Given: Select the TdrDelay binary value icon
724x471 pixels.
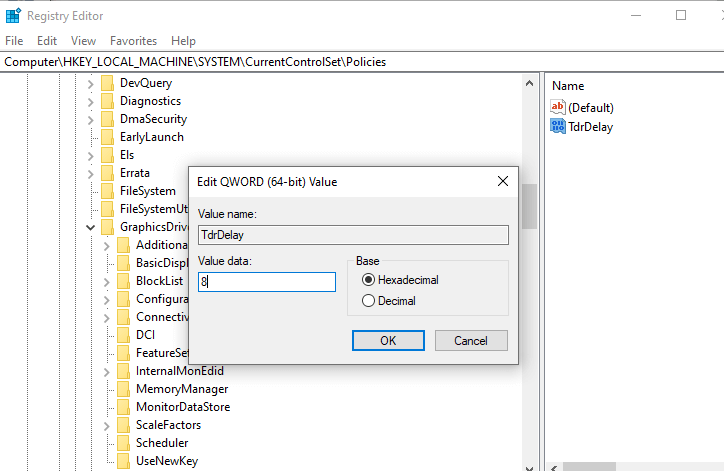Looking at the screenshot, I should click(558, 126).
